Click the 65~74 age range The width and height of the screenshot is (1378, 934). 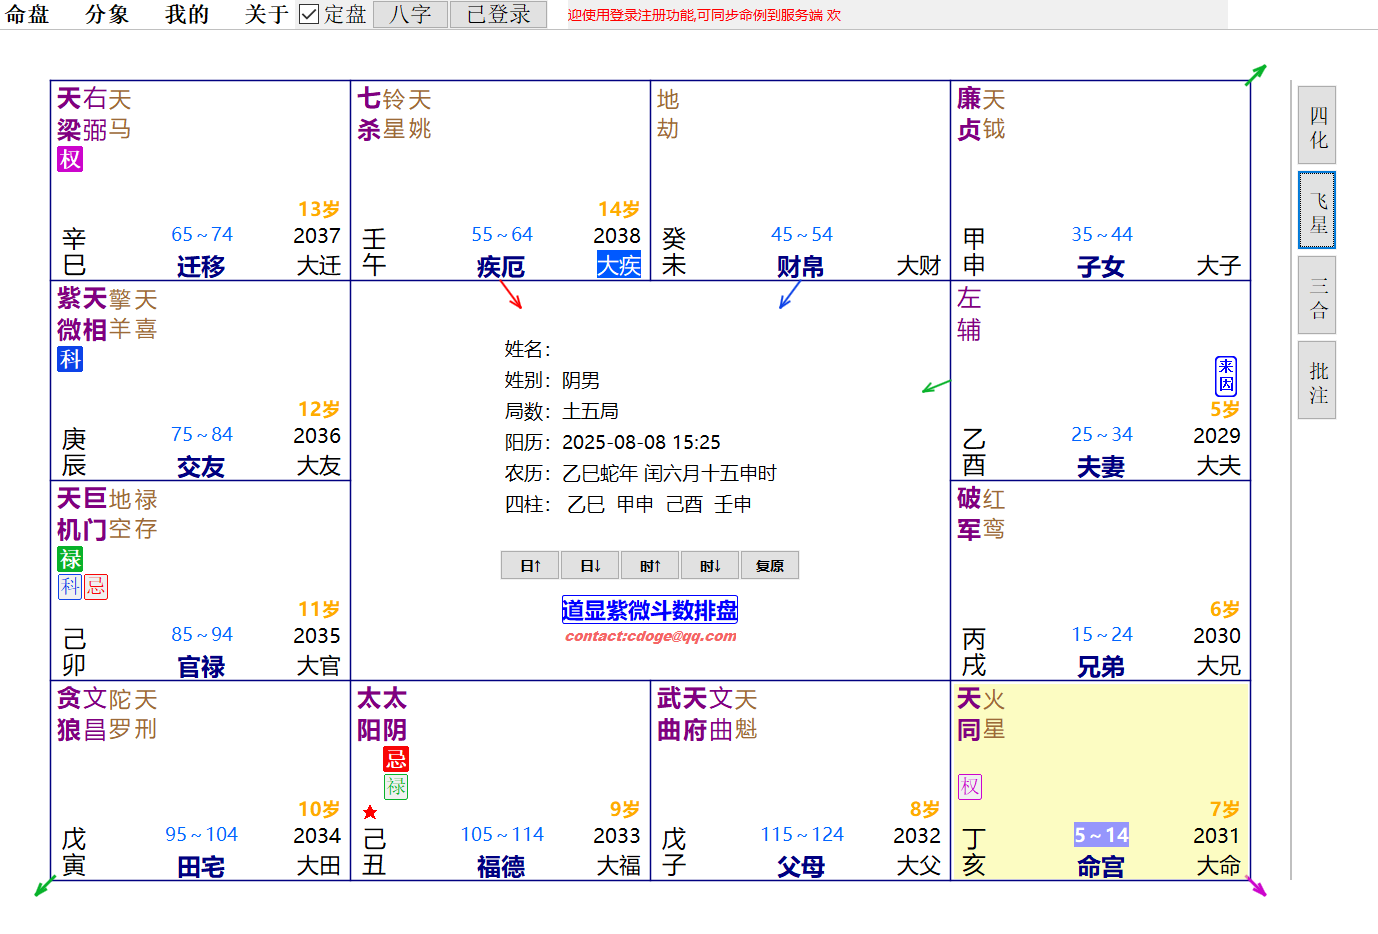pyautogui.click(x=202, y=234)
